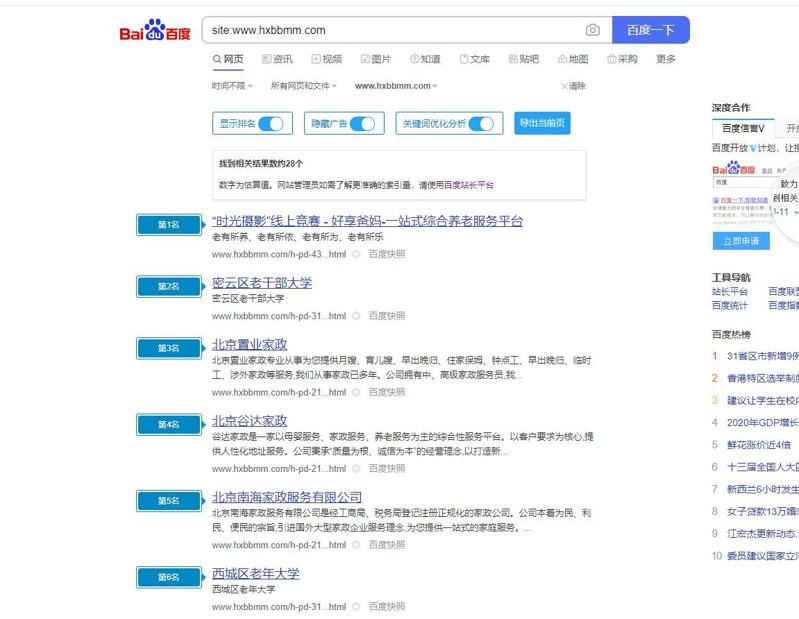Viewport: 799px width, 619px height.
Task: Click circle icon after 密云区老干部大学 URL
Action: (356, 316)
